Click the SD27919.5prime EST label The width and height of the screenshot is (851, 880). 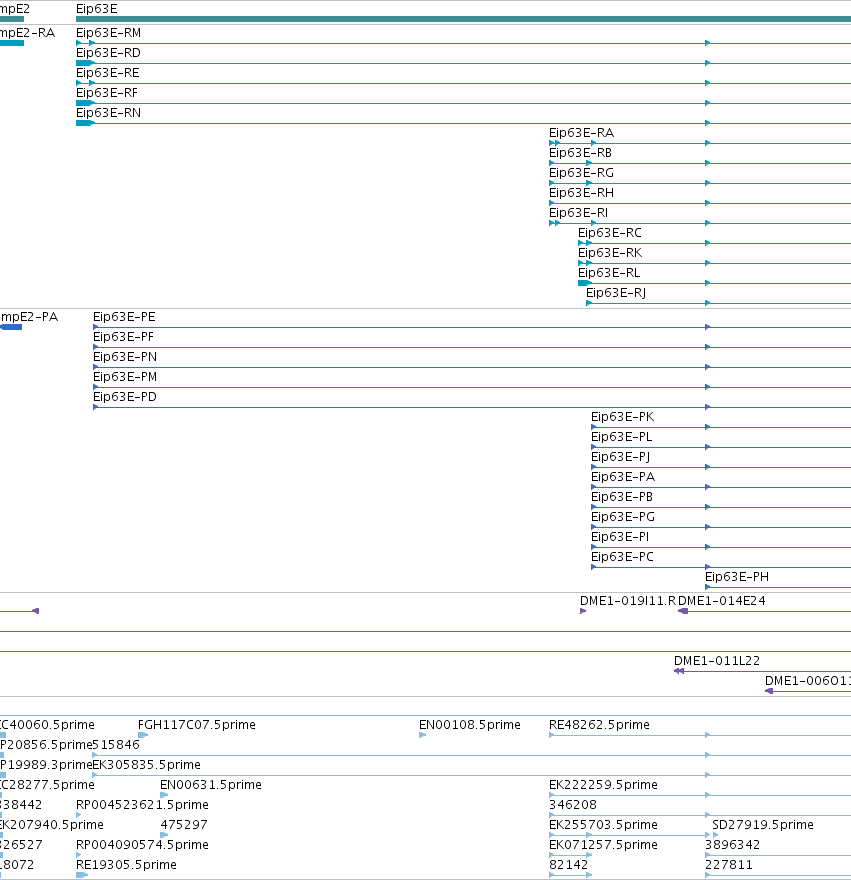tap(763, 825)
